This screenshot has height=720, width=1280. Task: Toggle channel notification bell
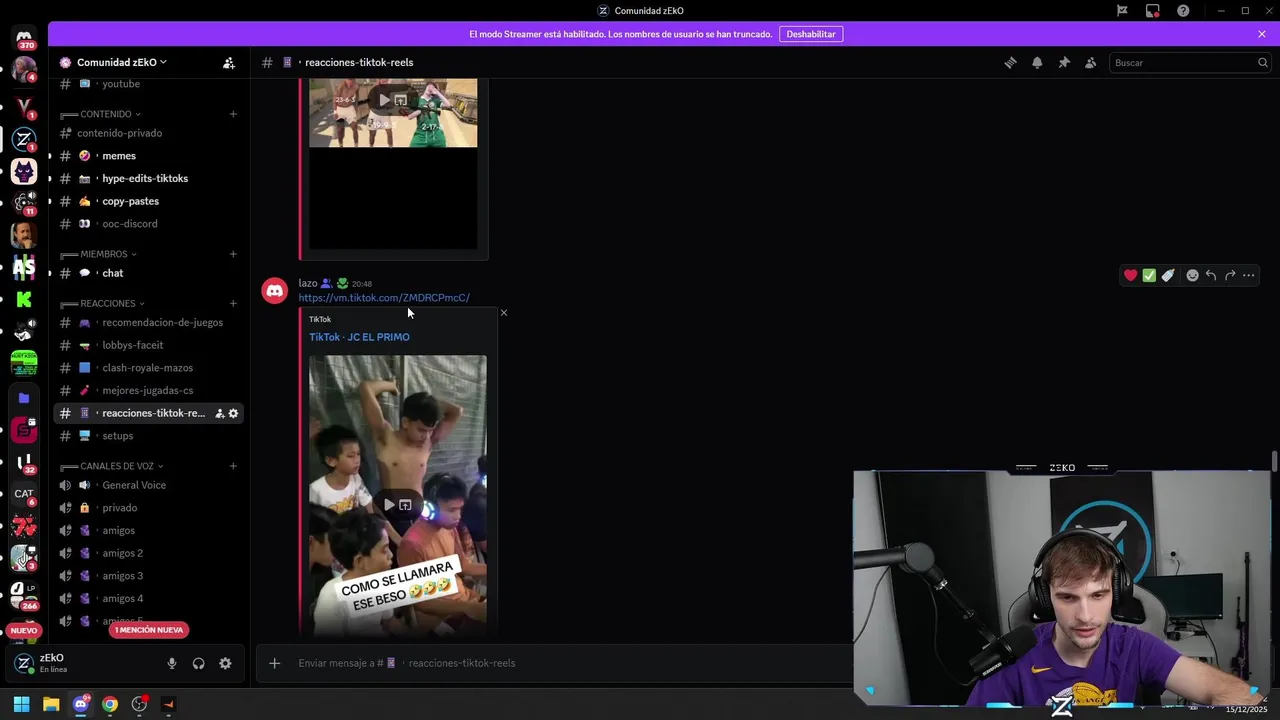(x=1037, y=62)
